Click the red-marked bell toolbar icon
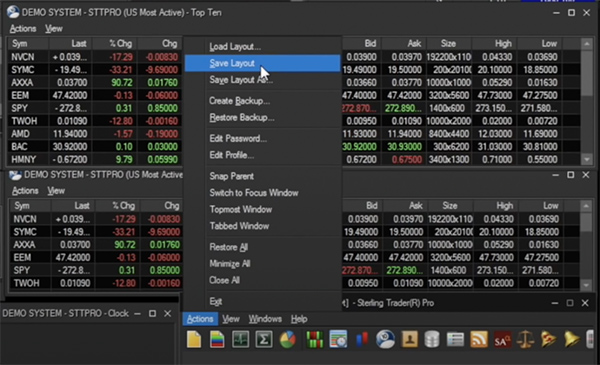The image size is (600, 365). (548, 339)
